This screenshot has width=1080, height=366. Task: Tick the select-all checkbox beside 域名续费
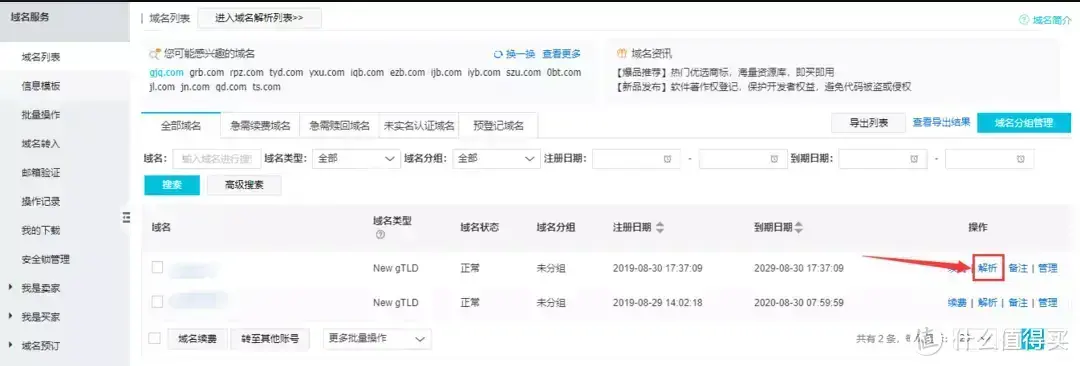[154, 338]
